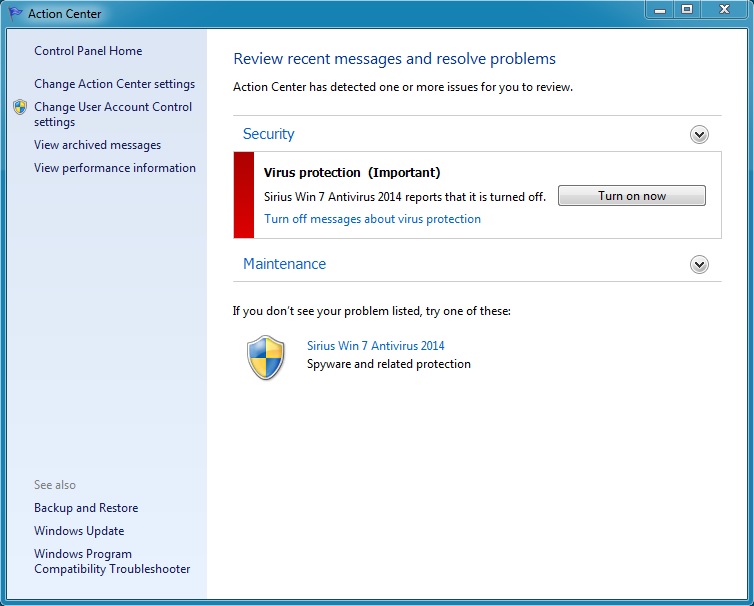The image size is (754, 606).
Task: Maximize the Action Center window
Action: [687, 10]
